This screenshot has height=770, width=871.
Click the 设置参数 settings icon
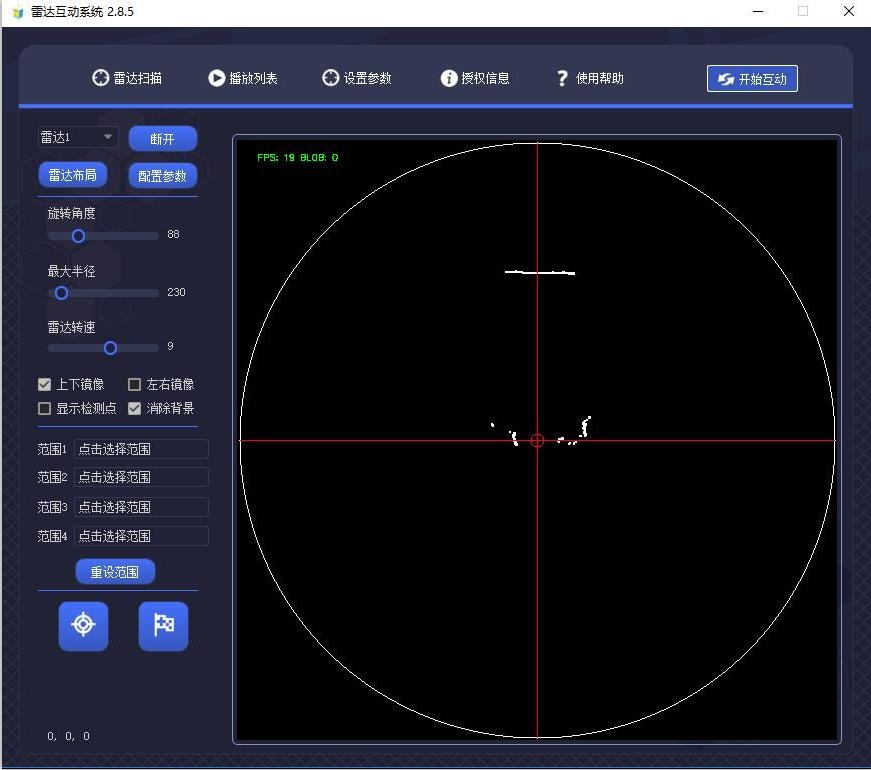click(331, 78)
